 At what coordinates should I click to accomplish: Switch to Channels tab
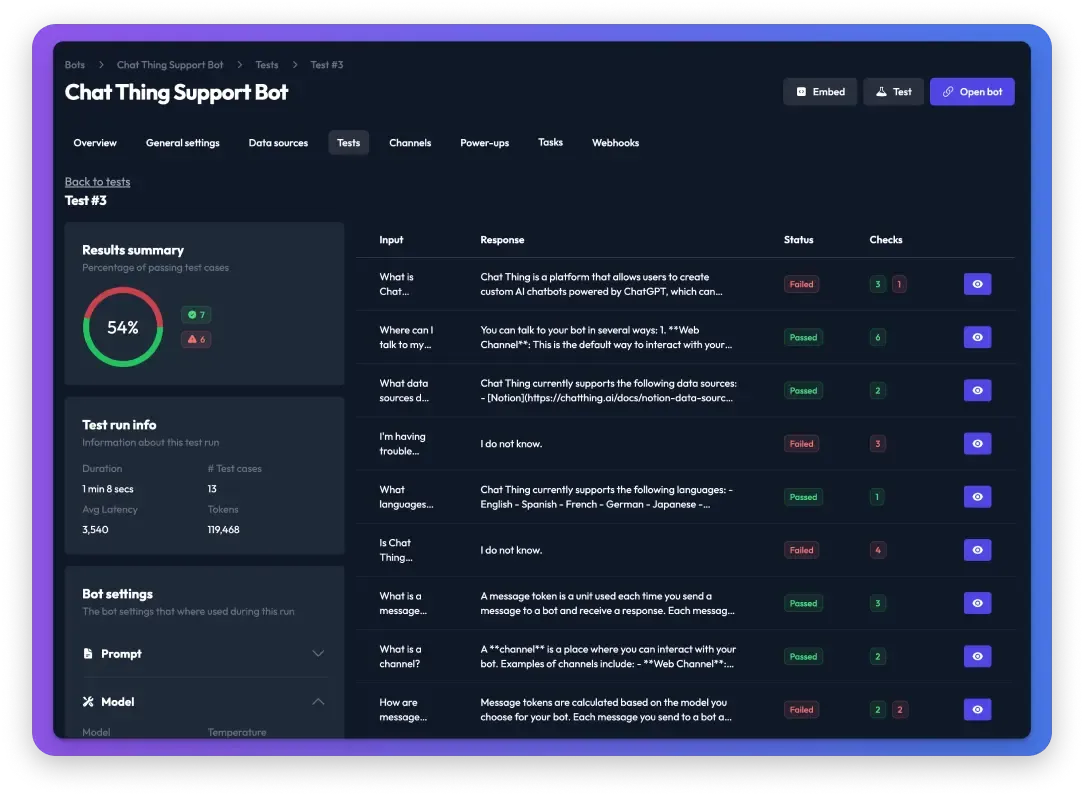click(x=410, y=143)
